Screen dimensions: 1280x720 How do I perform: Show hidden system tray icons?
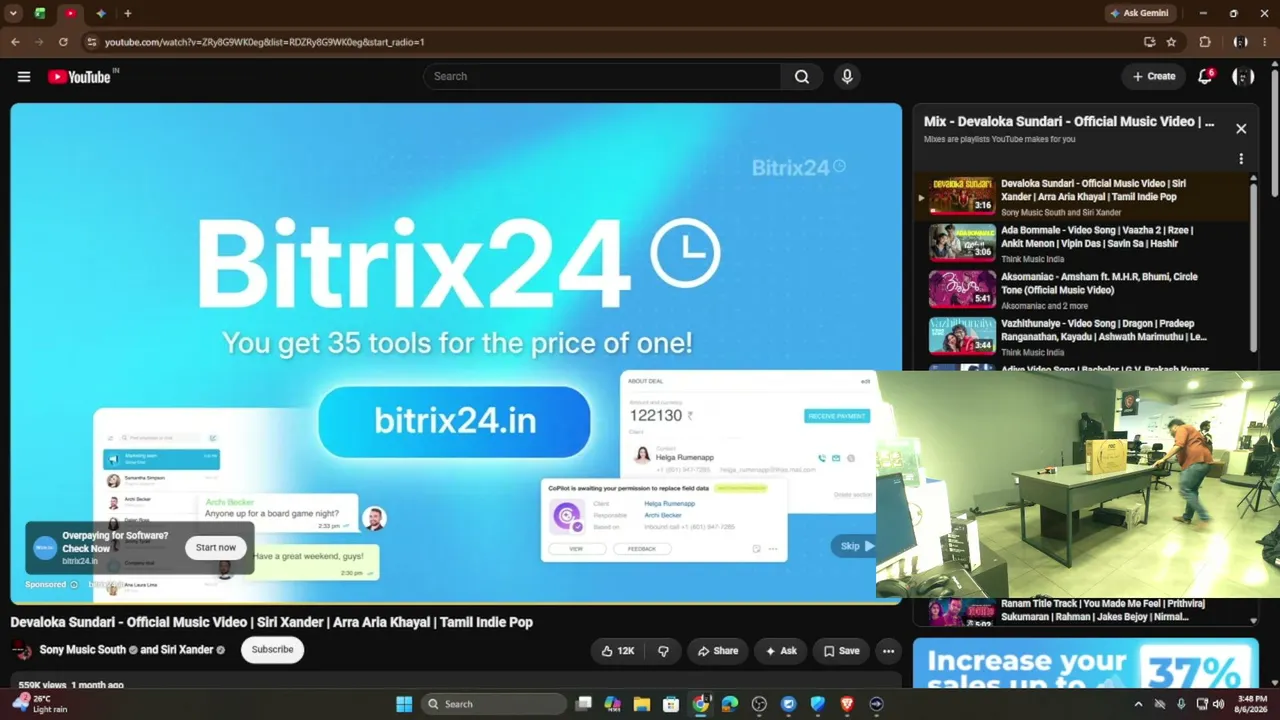[1138, 704]
